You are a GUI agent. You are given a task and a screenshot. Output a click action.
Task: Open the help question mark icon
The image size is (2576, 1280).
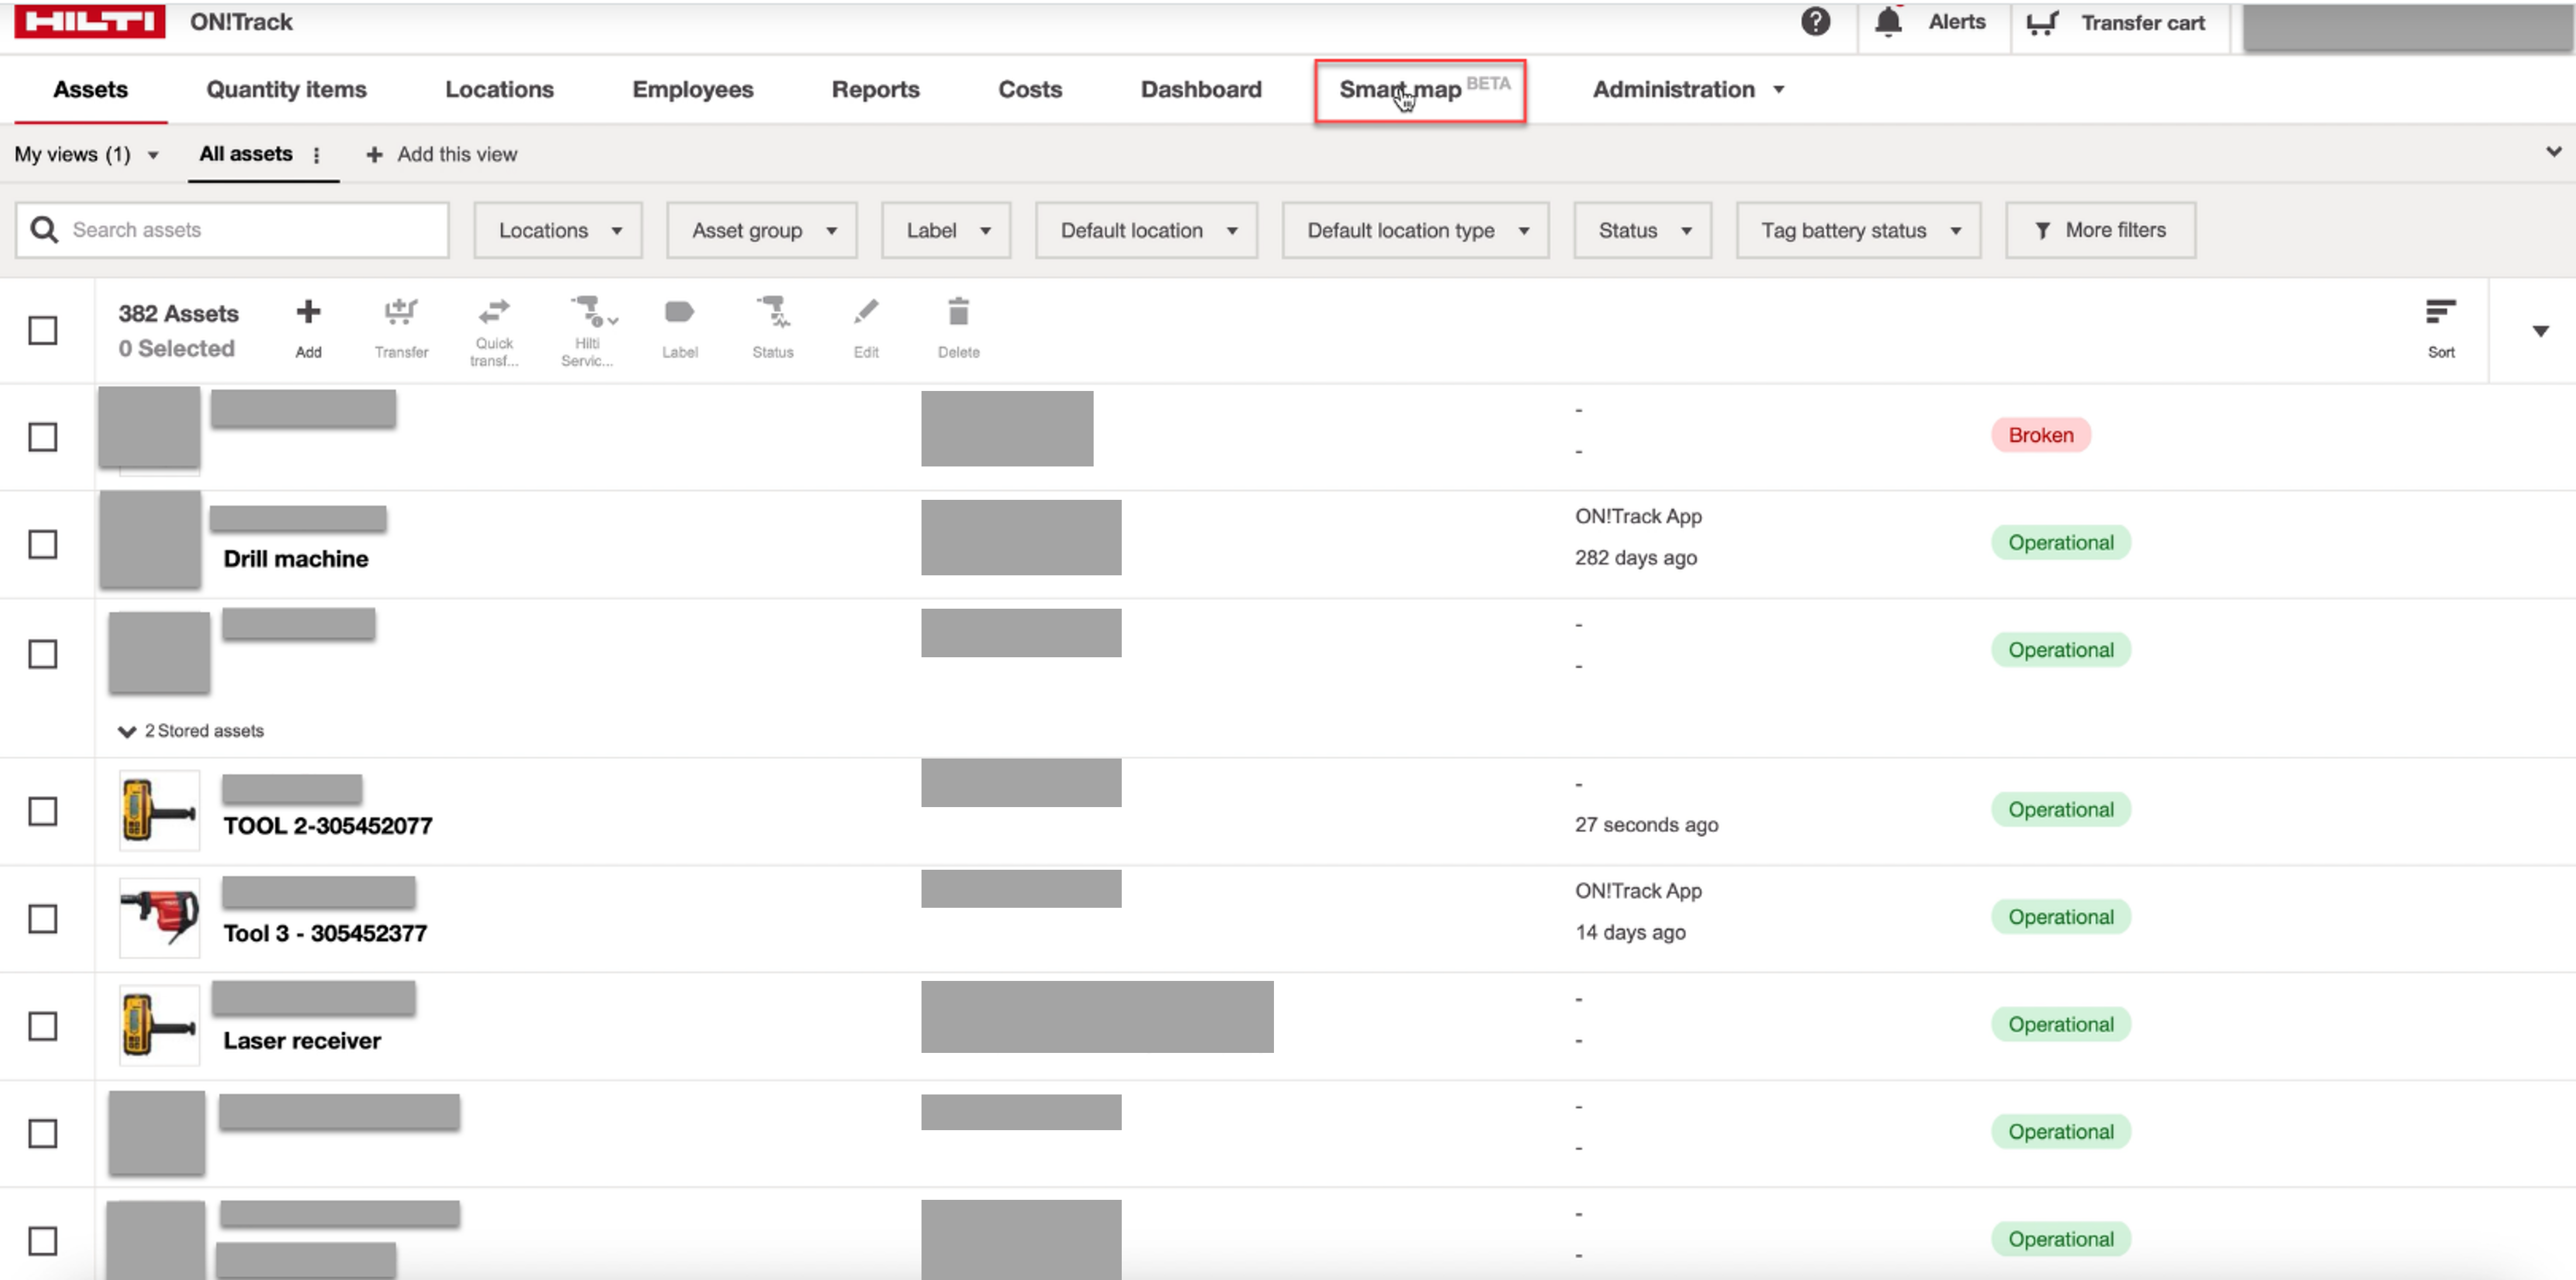(1815, 21)
